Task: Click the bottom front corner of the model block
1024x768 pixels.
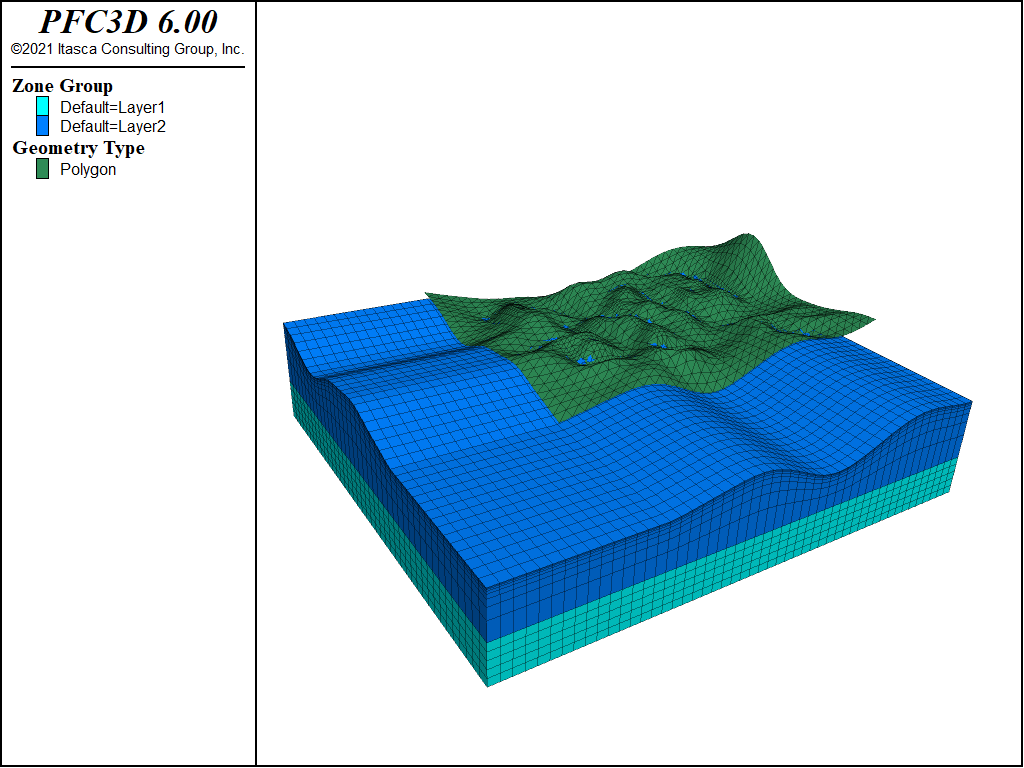Action: pos(488,686)
